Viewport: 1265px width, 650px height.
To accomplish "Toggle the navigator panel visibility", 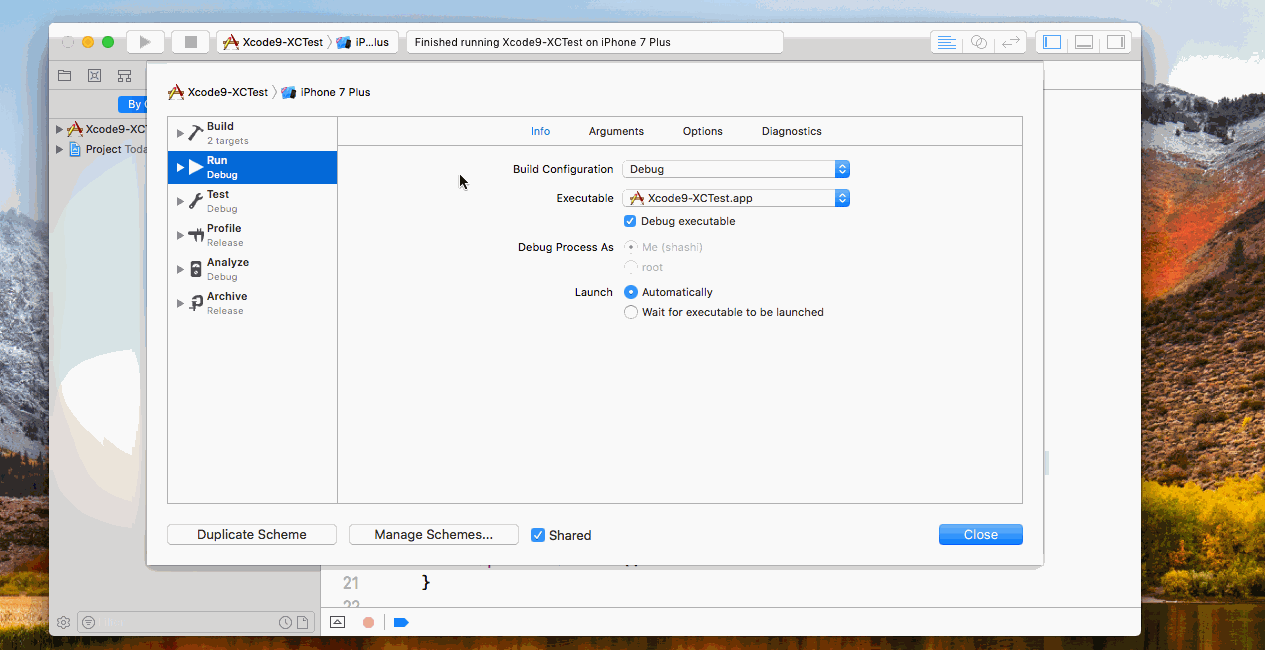I will point(1051,42).
